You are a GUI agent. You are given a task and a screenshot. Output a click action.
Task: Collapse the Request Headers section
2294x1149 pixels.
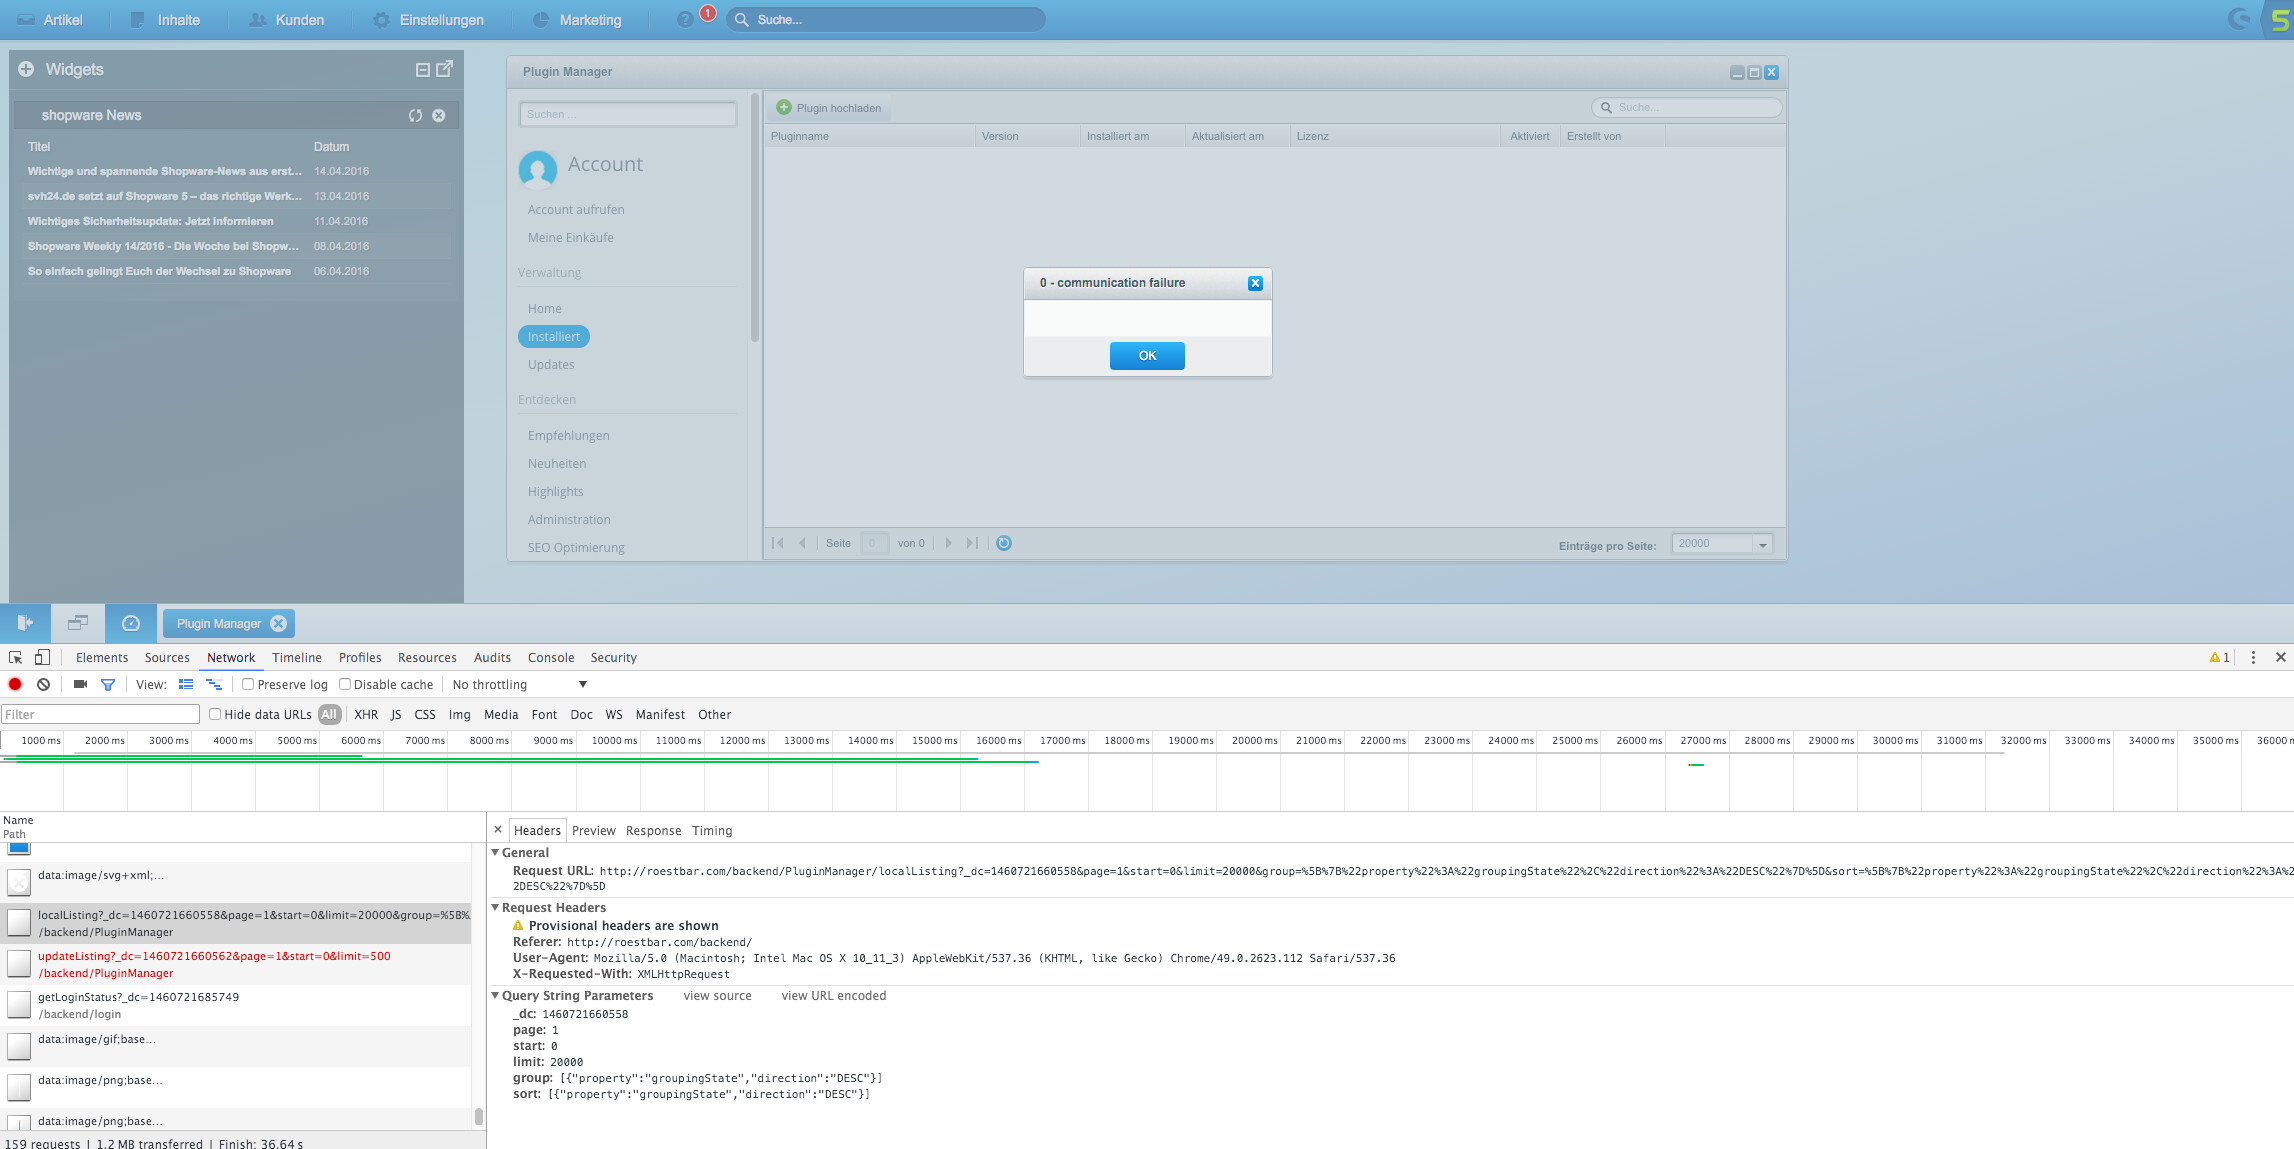pos(495,907)
